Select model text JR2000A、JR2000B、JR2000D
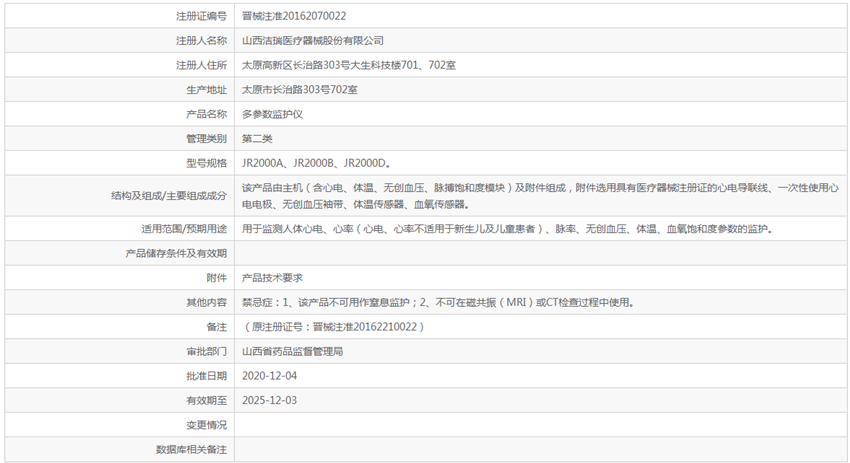The image size is (850, 463). pos(316,163)
